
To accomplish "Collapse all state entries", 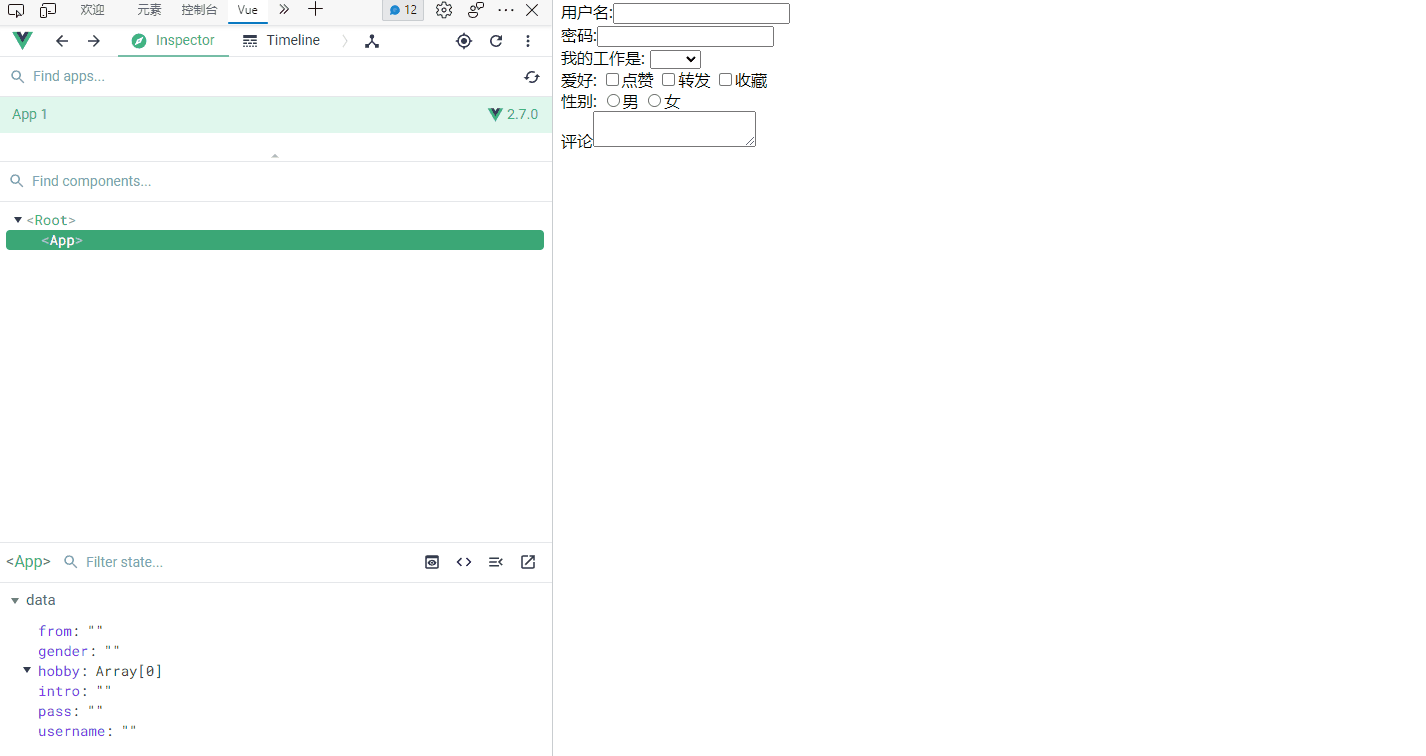I will point(495,561).
